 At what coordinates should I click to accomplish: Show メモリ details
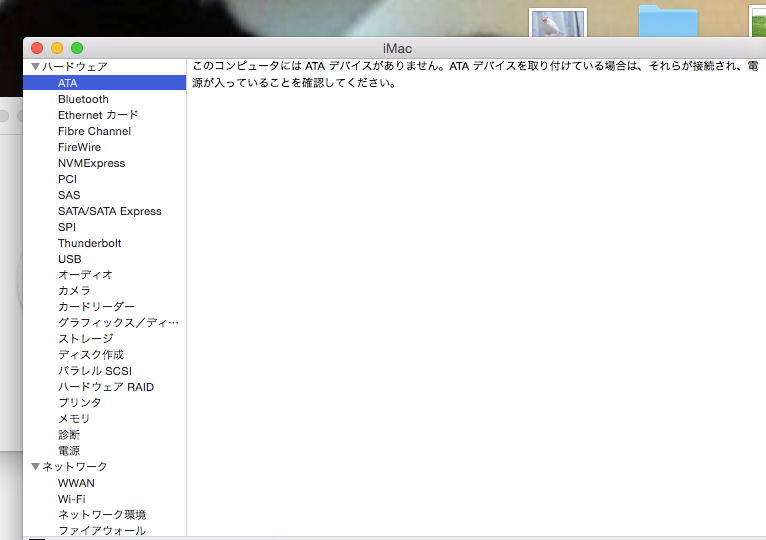click(74, 419)
